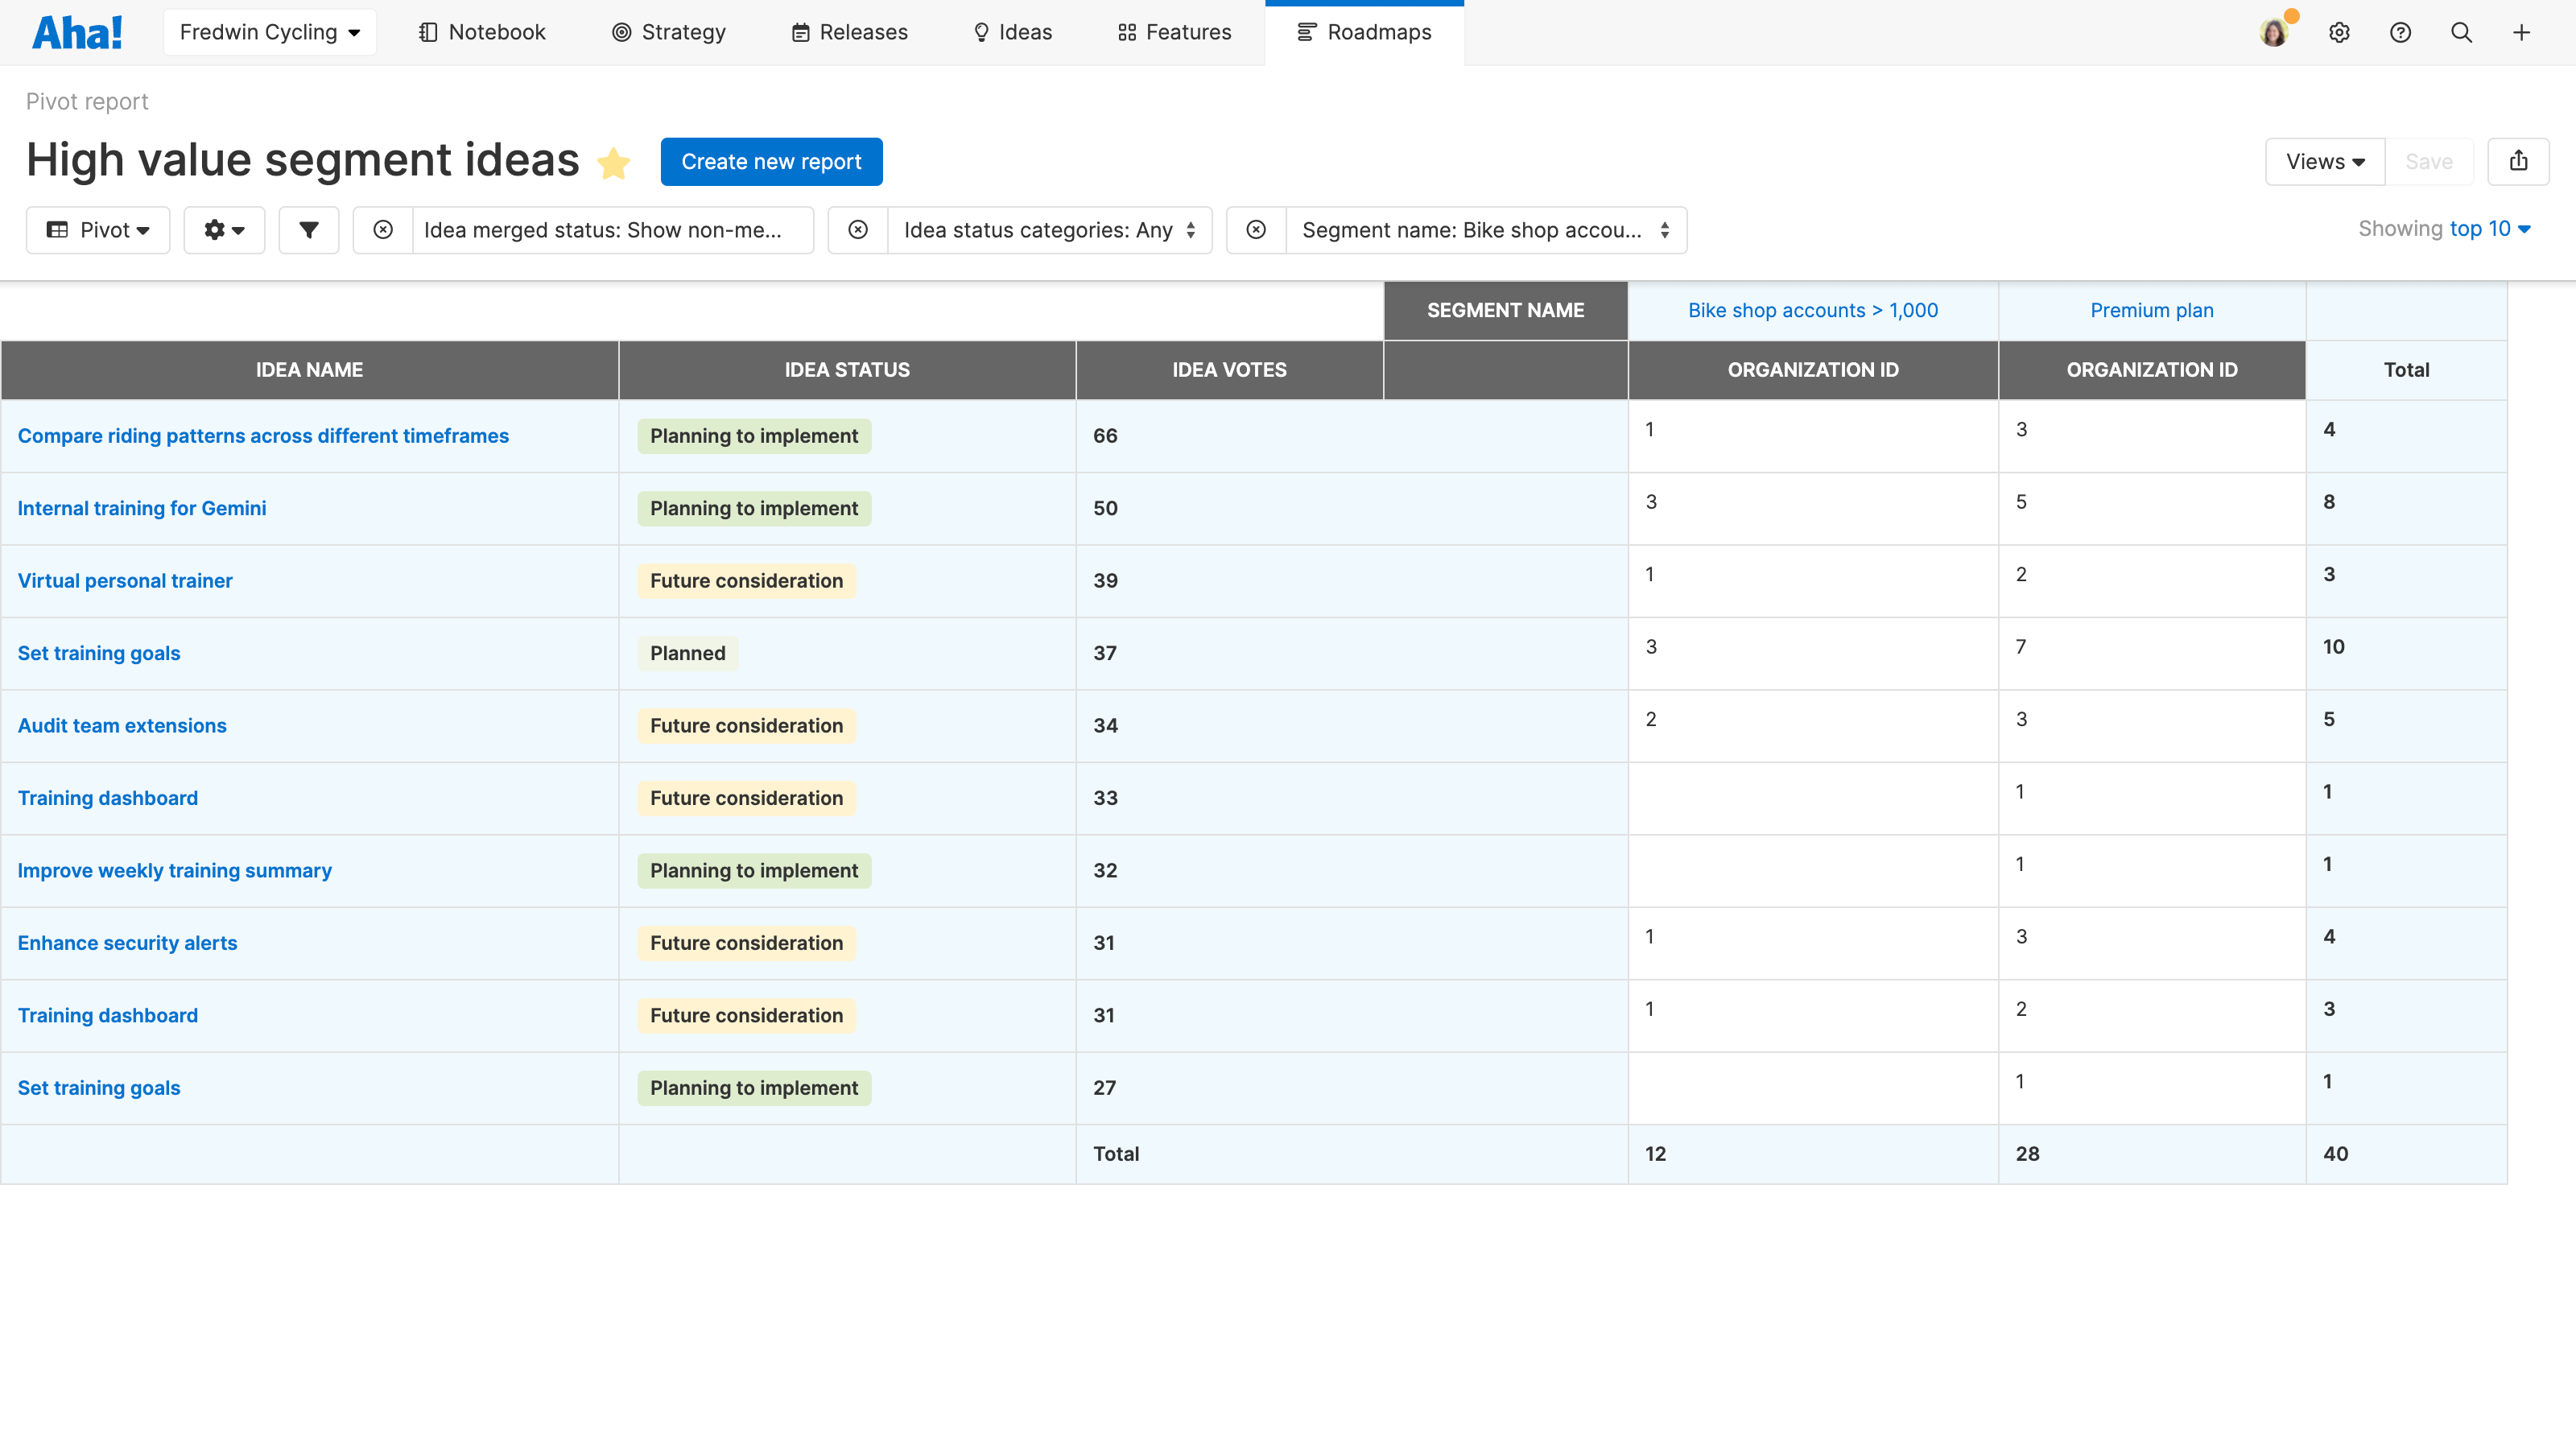The height and width of the screenshot is (1449, 2576).
Task: Remove the Idea merged status filter
Action: pyautogui.click(x=383, y=229)
